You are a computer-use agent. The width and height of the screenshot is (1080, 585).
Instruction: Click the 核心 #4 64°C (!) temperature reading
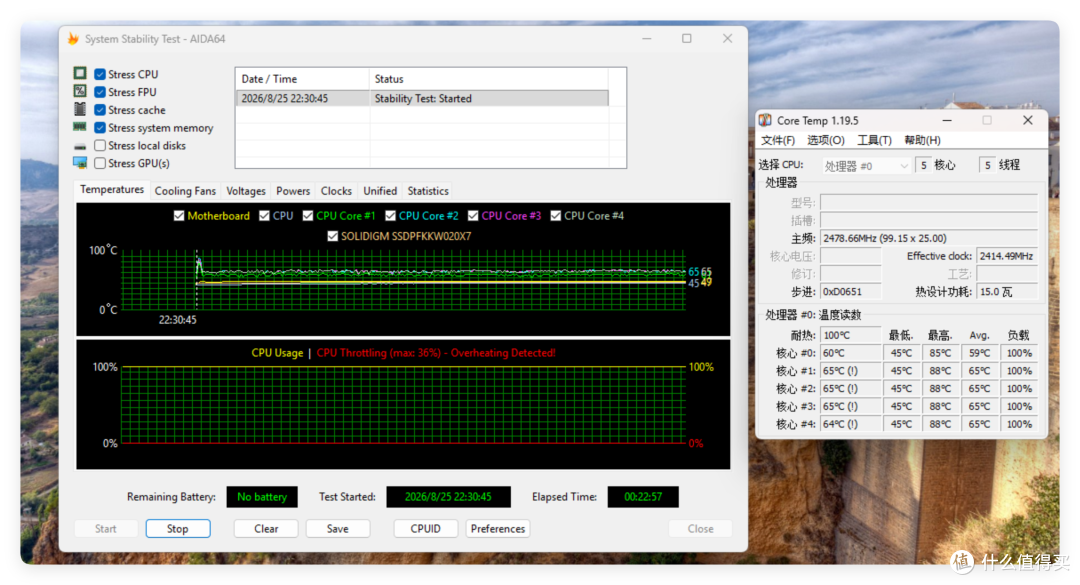[851, 424]
